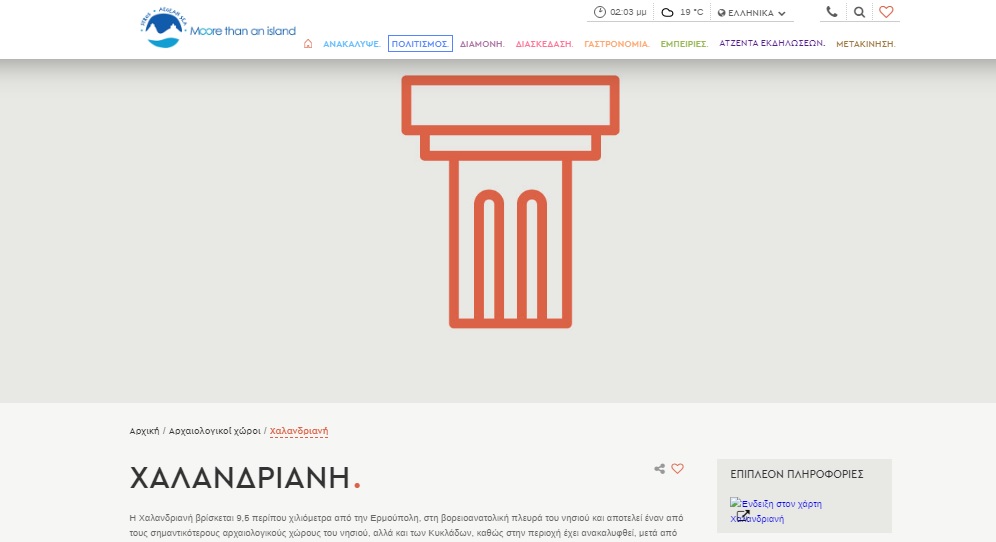
Task: Open the phone contact icon
Action: 832,12
